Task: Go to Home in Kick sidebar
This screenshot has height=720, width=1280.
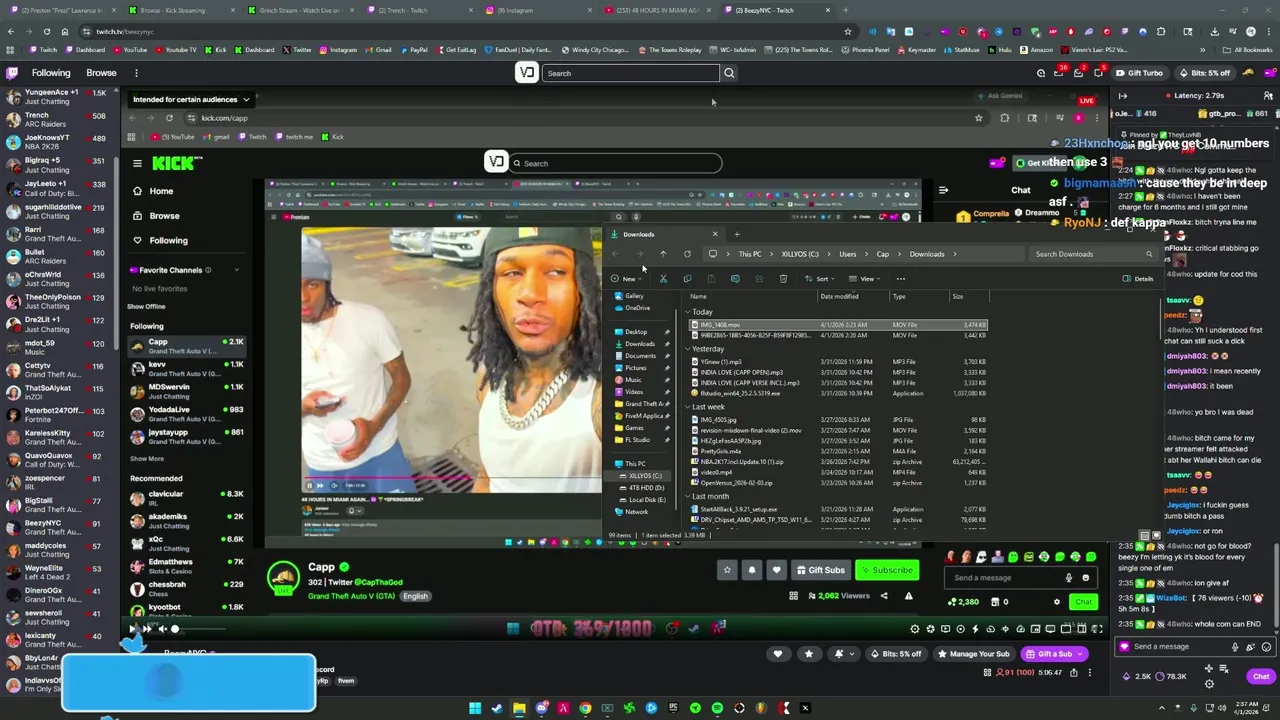Action: tap(161, 191)
